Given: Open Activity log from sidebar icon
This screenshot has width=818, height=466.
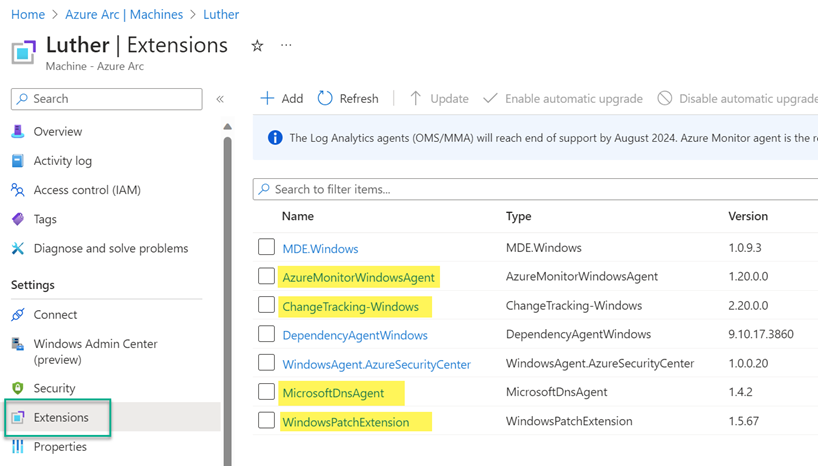Looking at the screenshot, I should click(17, 161).
